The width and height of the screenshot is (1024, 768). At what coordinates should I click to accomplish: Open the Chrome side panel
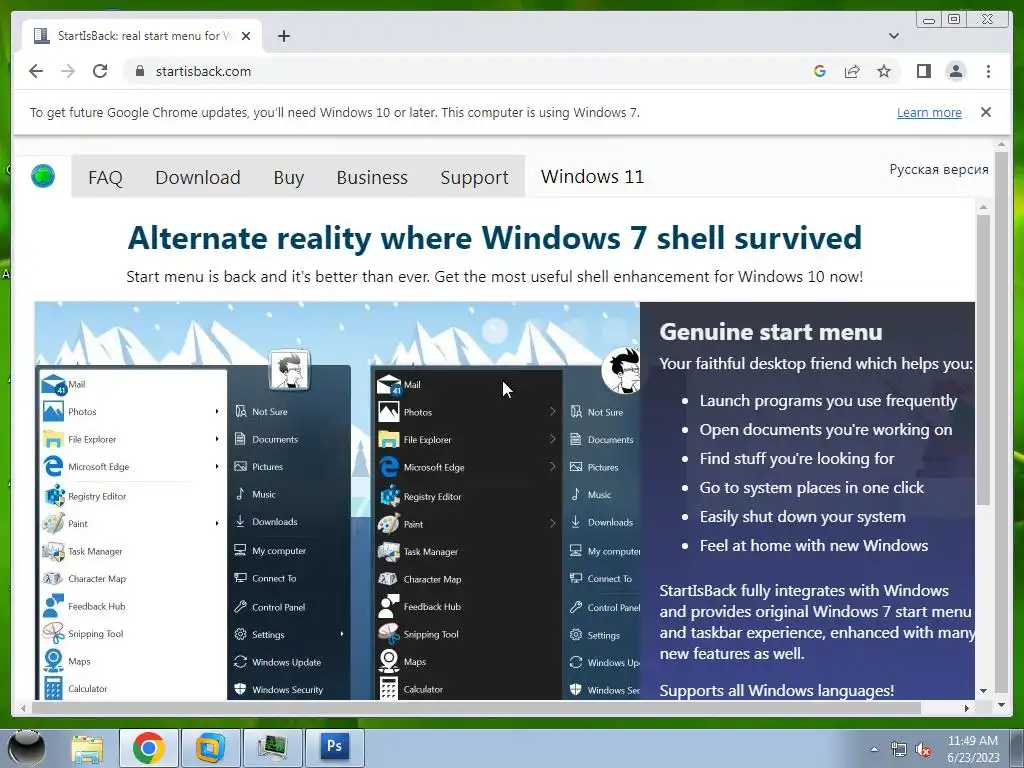click(x=923, y=71)
